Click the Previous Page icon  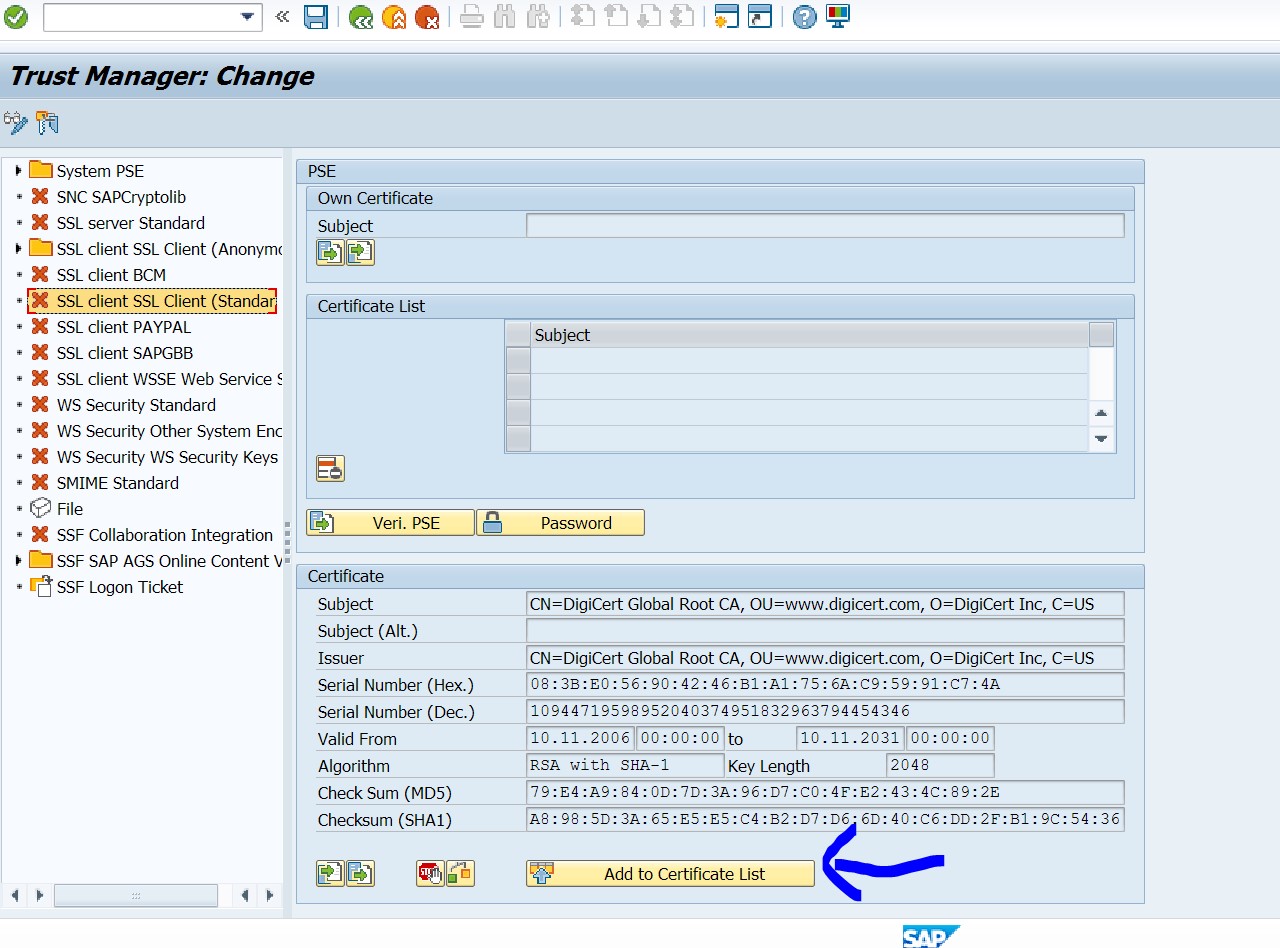(x=616, y=17)
